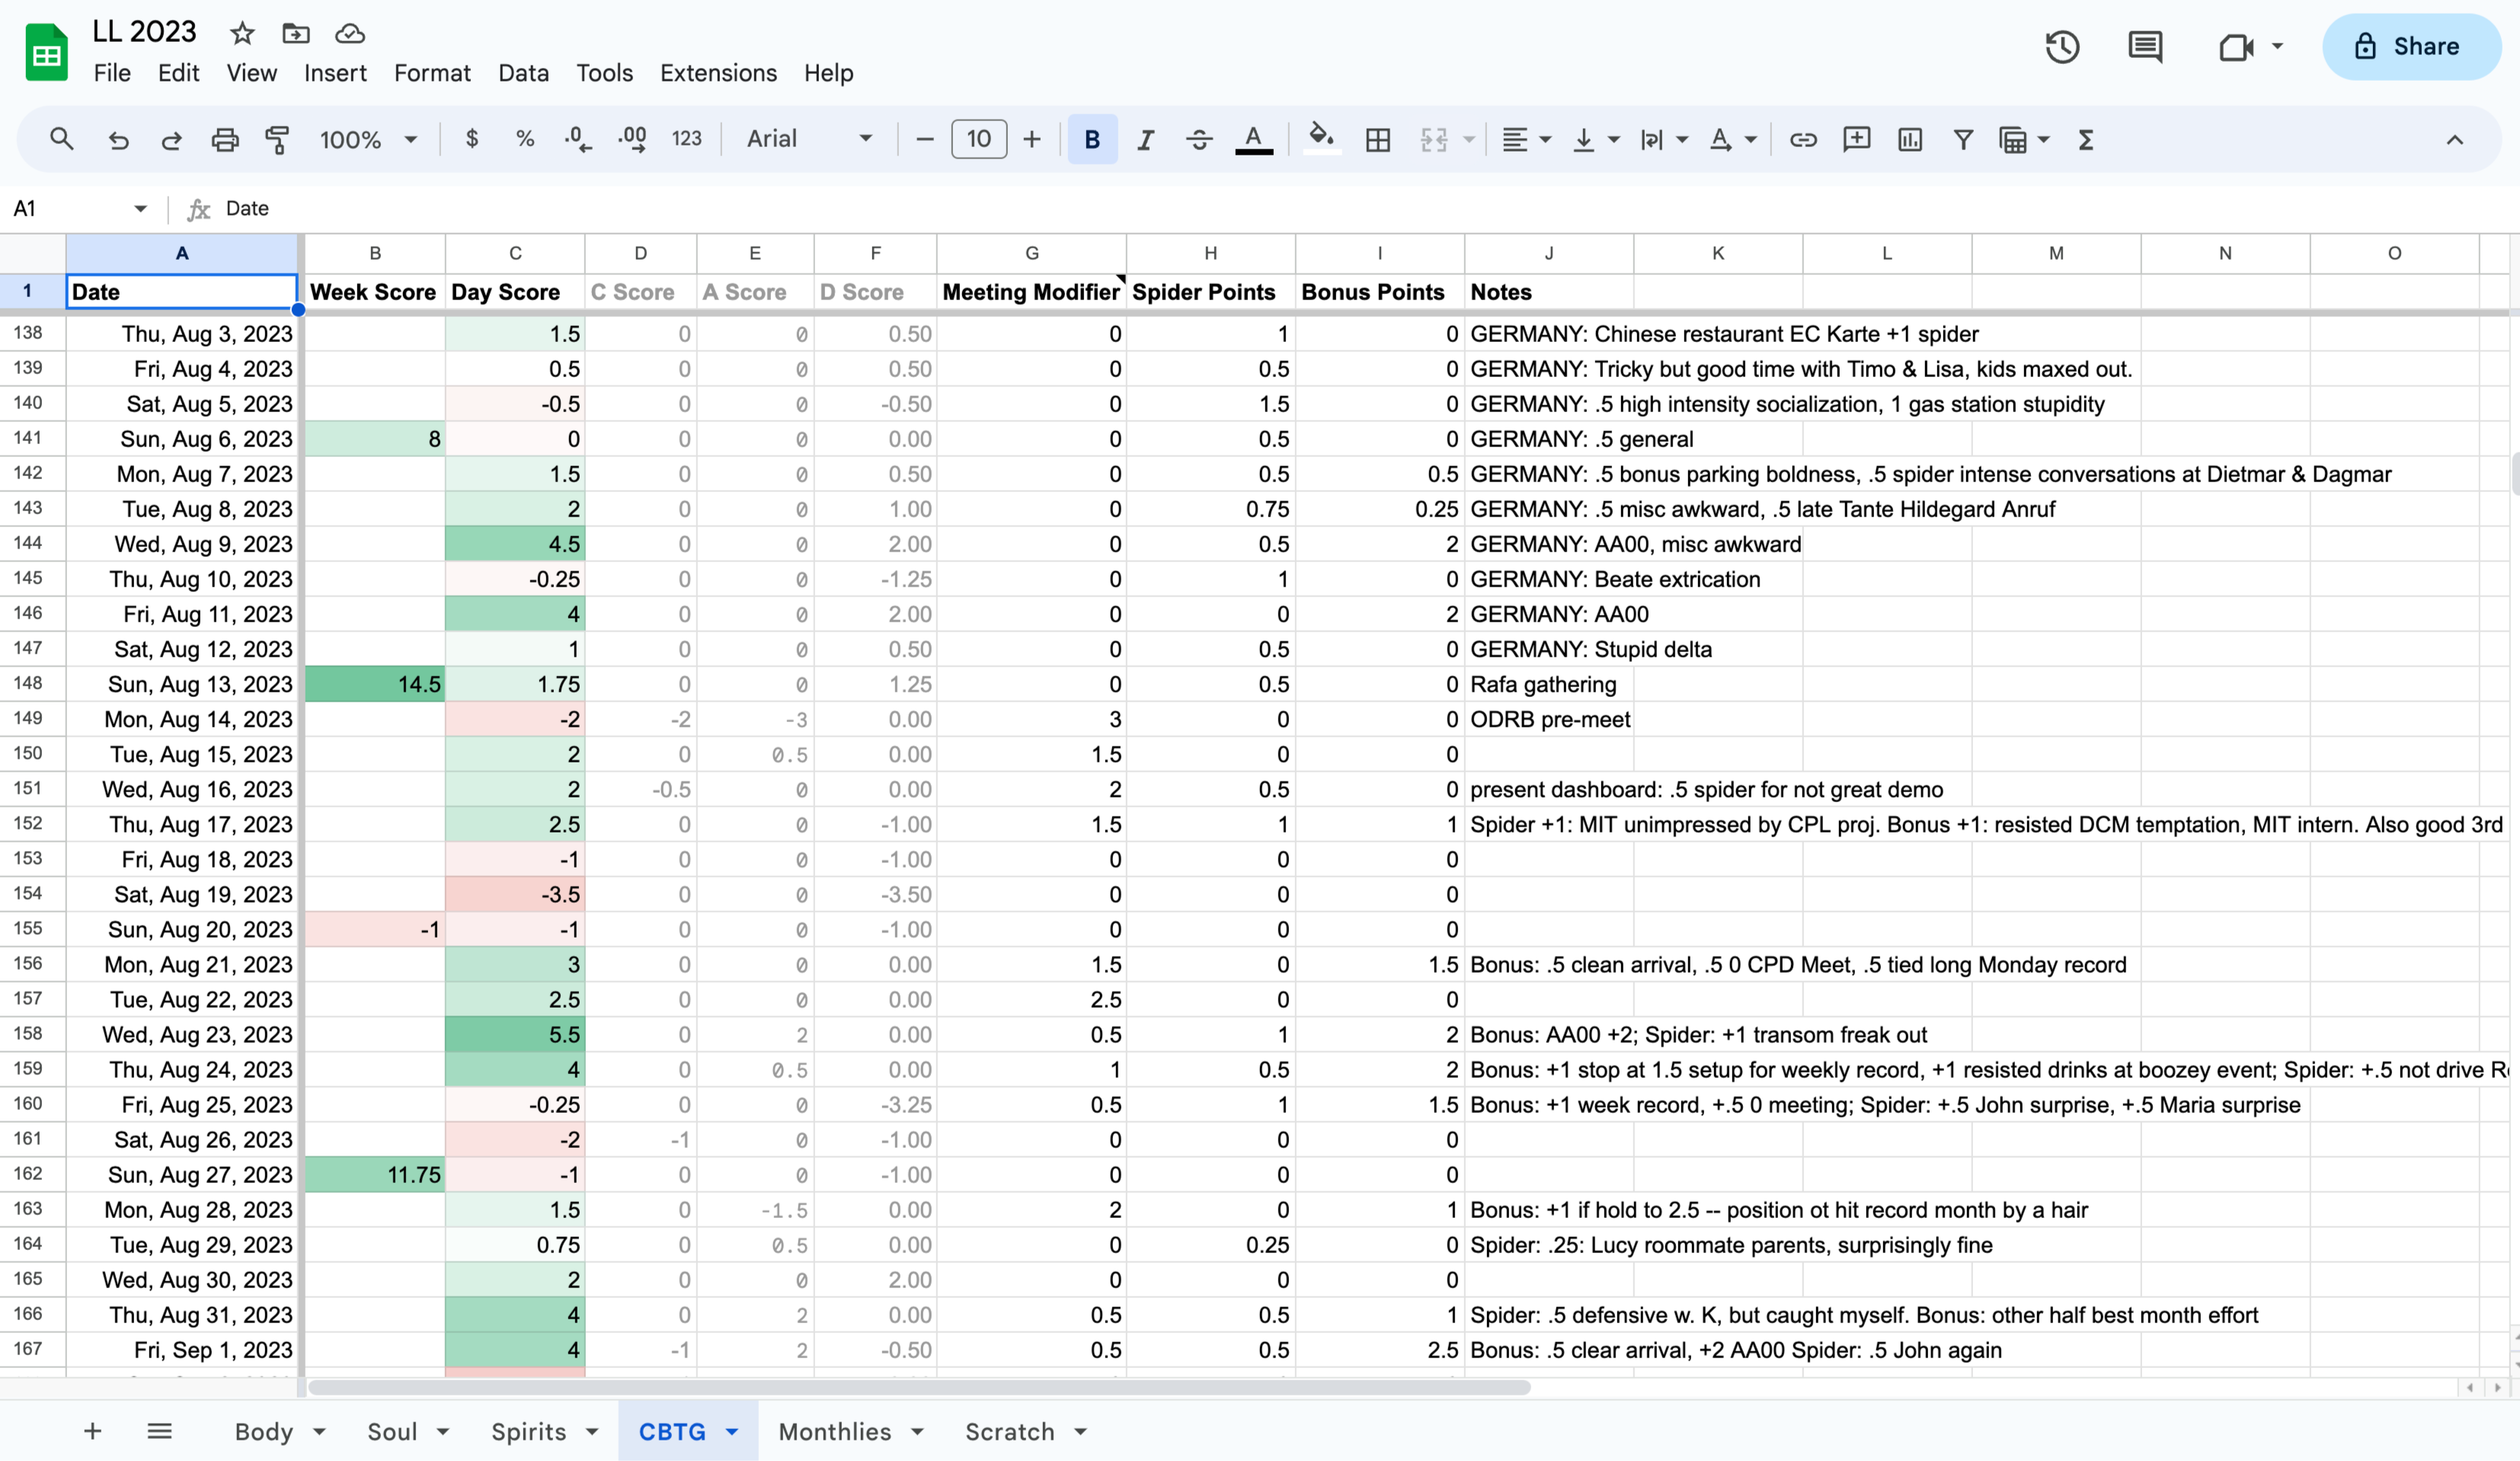This screenshot has height=1461, width=2520.
Task: Open the Format menu
Action: pyautogui.click(x=432, y=73)
